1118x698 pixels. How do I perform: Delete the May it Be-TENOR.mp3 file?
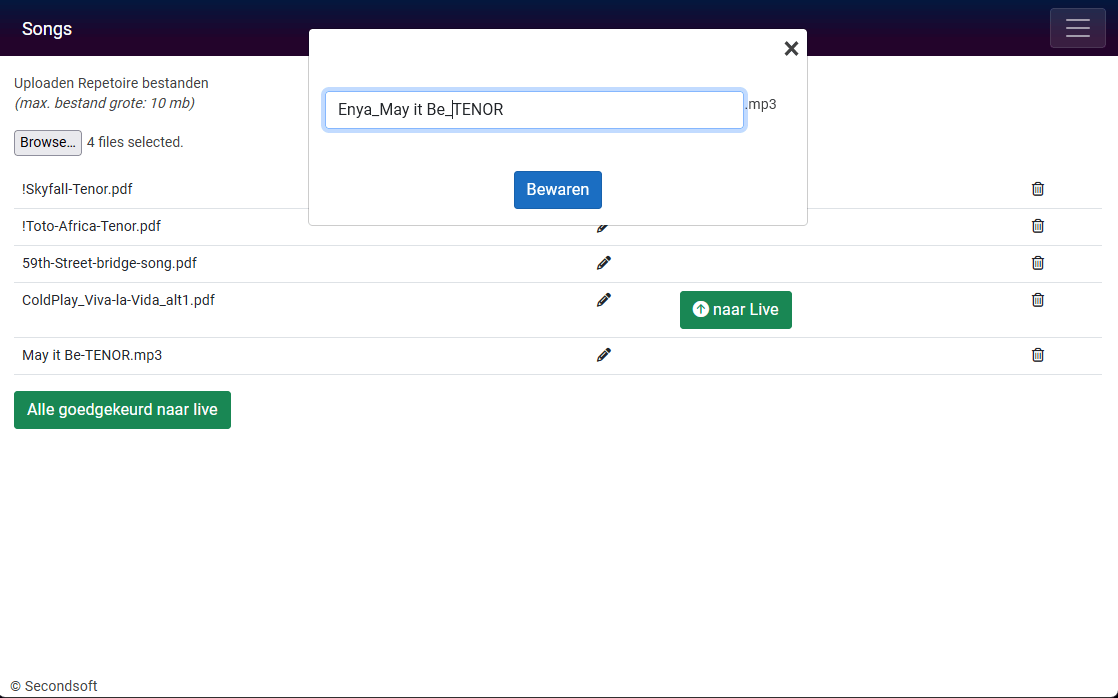(x=1037, y=355)
